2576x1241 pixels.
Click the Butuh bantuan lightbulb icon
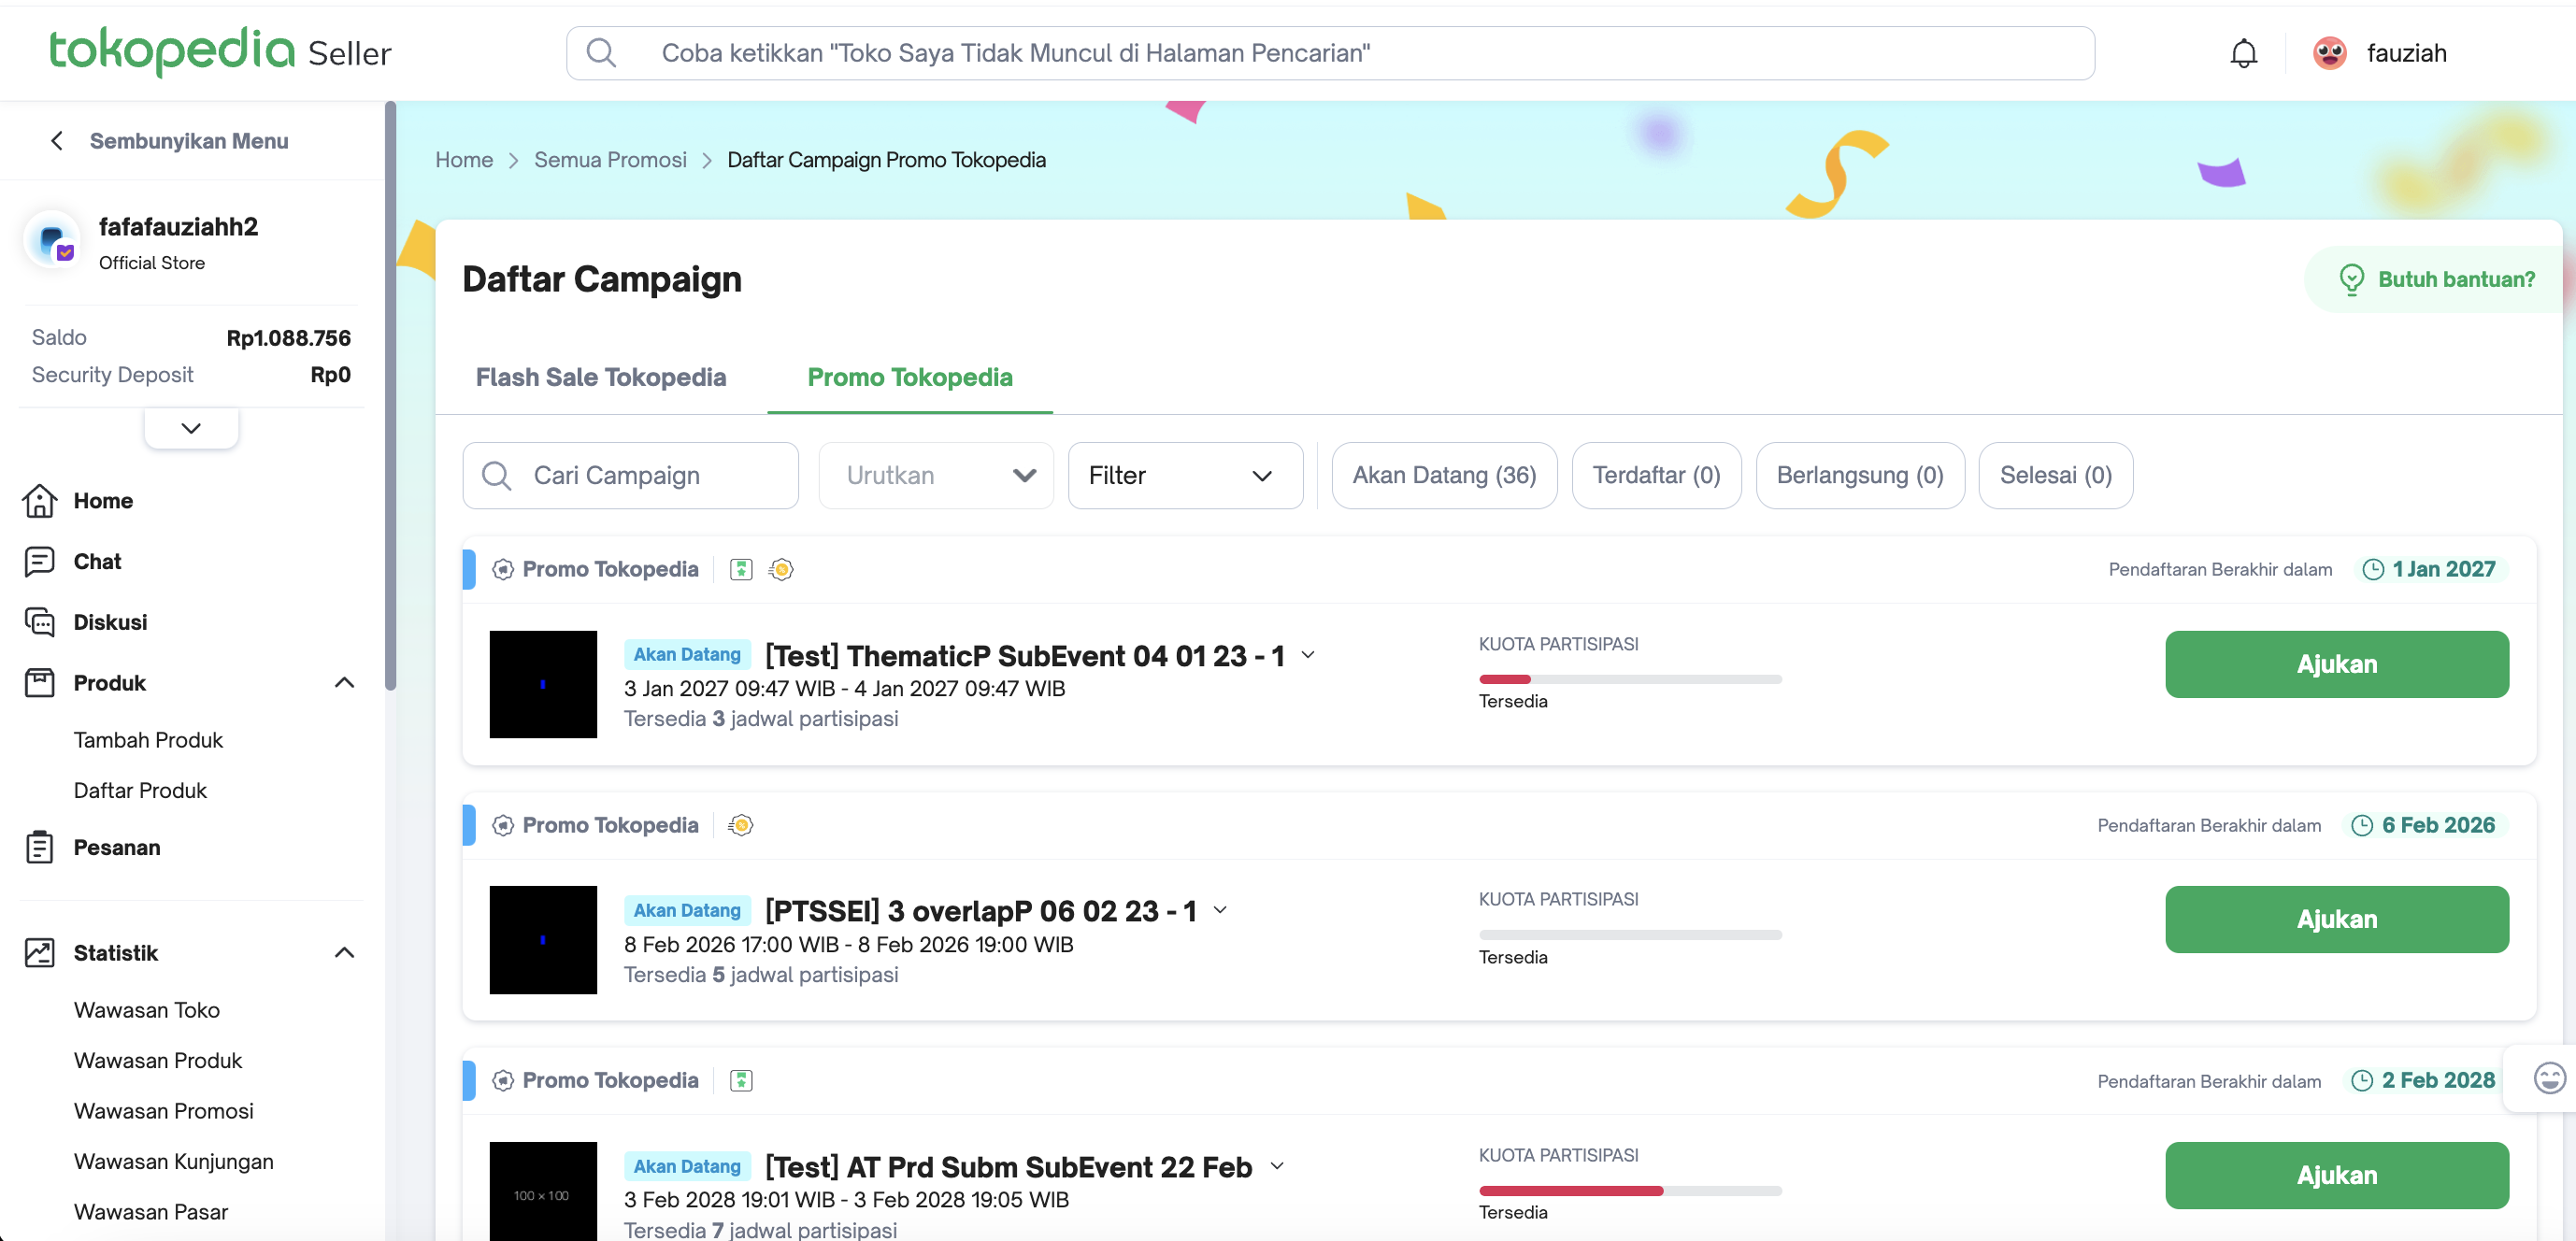click(2351, 279)
